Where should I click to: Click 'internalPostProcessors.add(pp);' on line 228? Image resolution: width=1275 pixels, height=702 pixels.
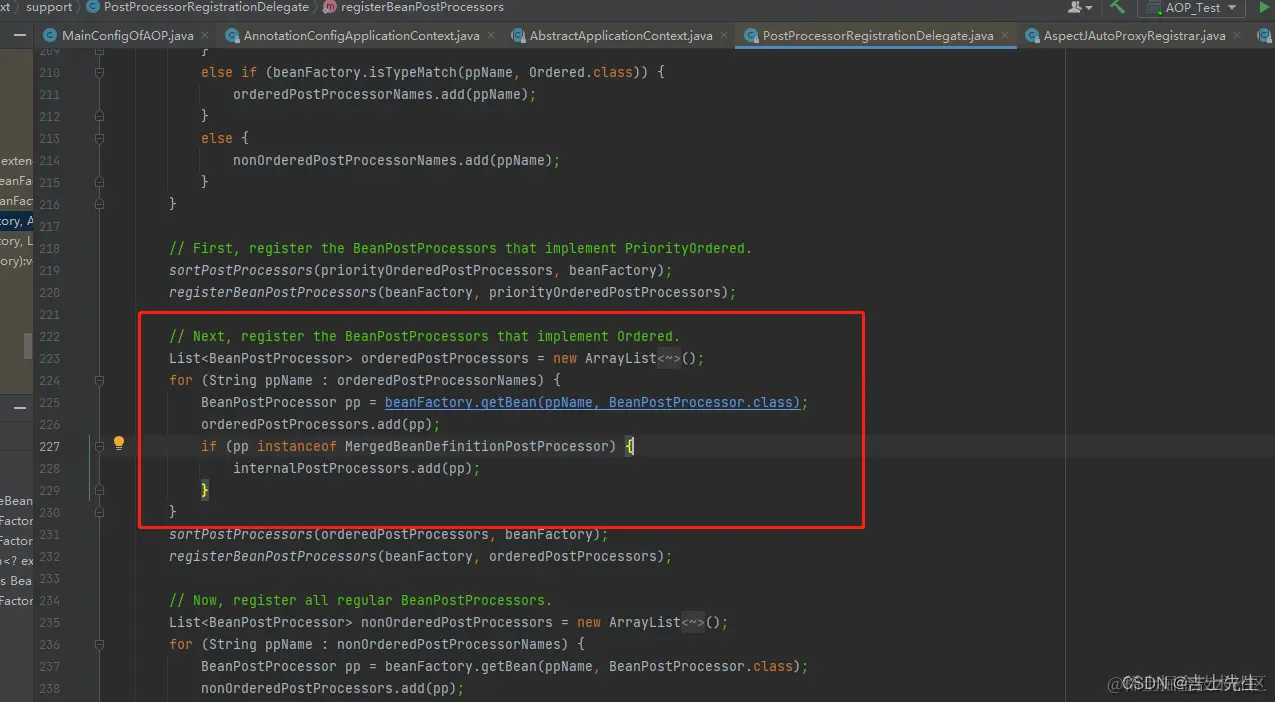click(357, 468)
